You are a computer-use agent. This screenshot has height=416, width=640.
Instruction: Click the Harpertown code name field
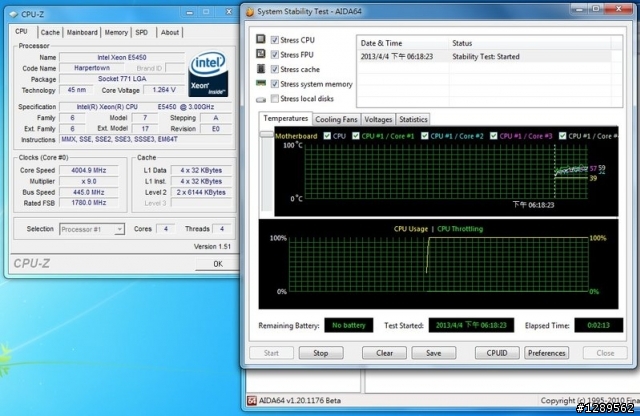coord(92,68)
